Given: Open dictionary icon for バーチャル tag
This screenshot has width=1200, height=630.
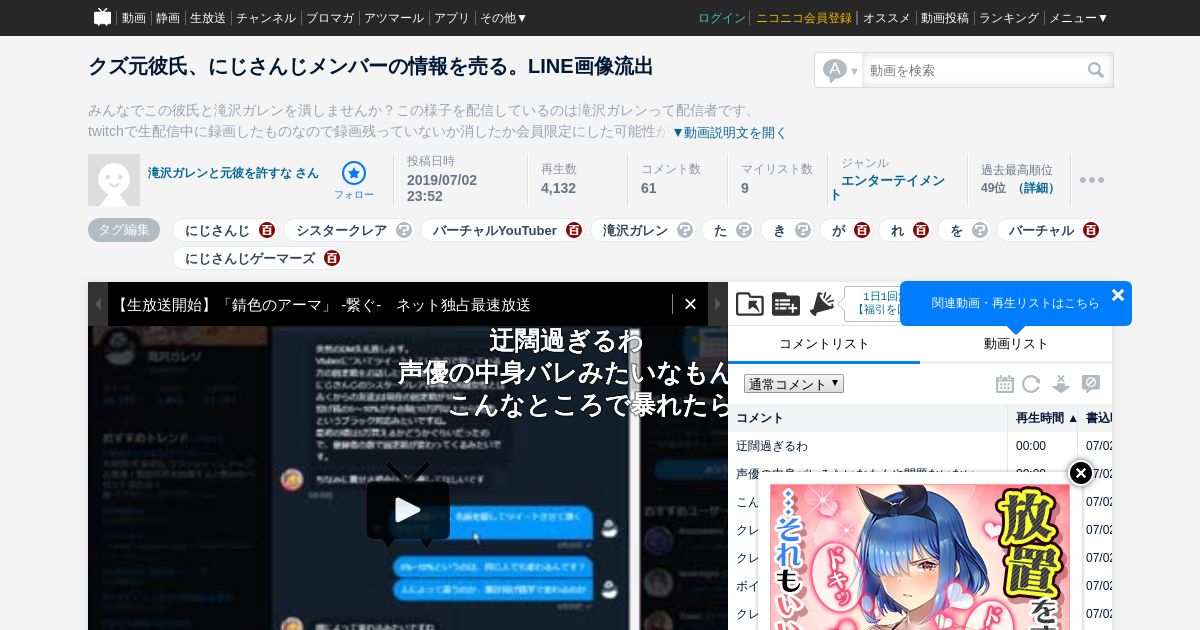Looking at the screenshot, I should coord(1090,230).
